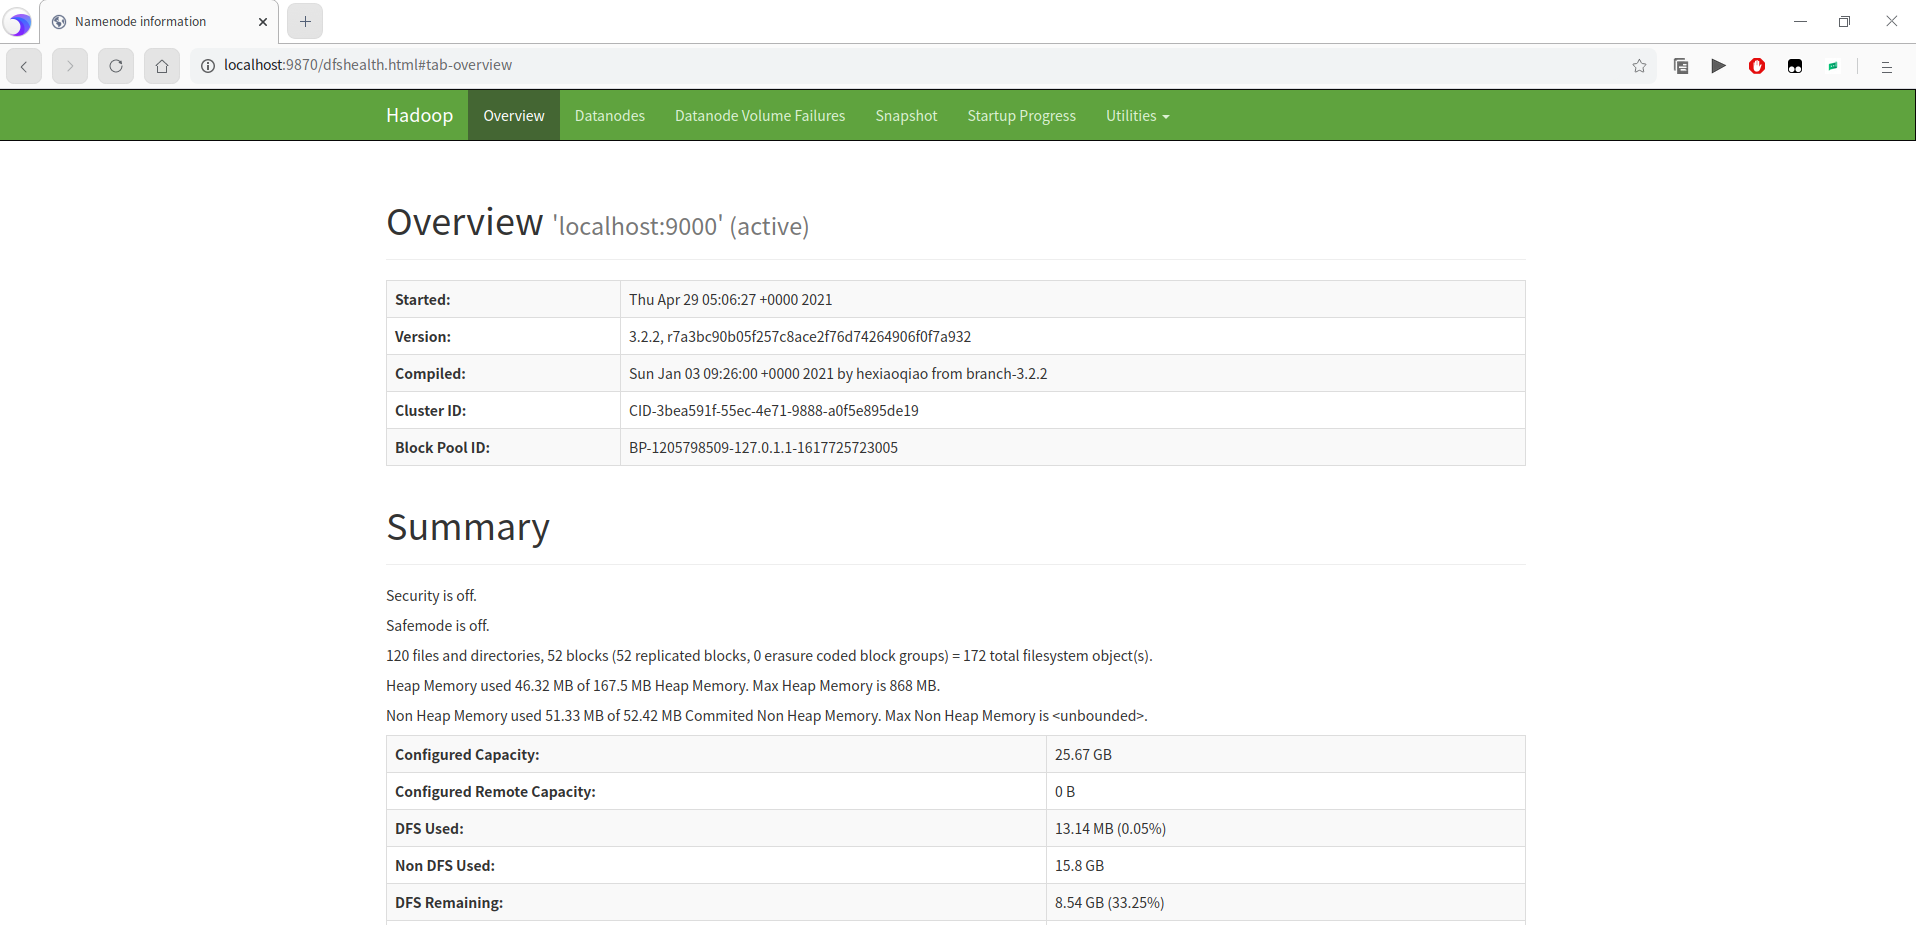
Task: Open the Dark Reader extension icon
Action: click(x=1795, y=65)
